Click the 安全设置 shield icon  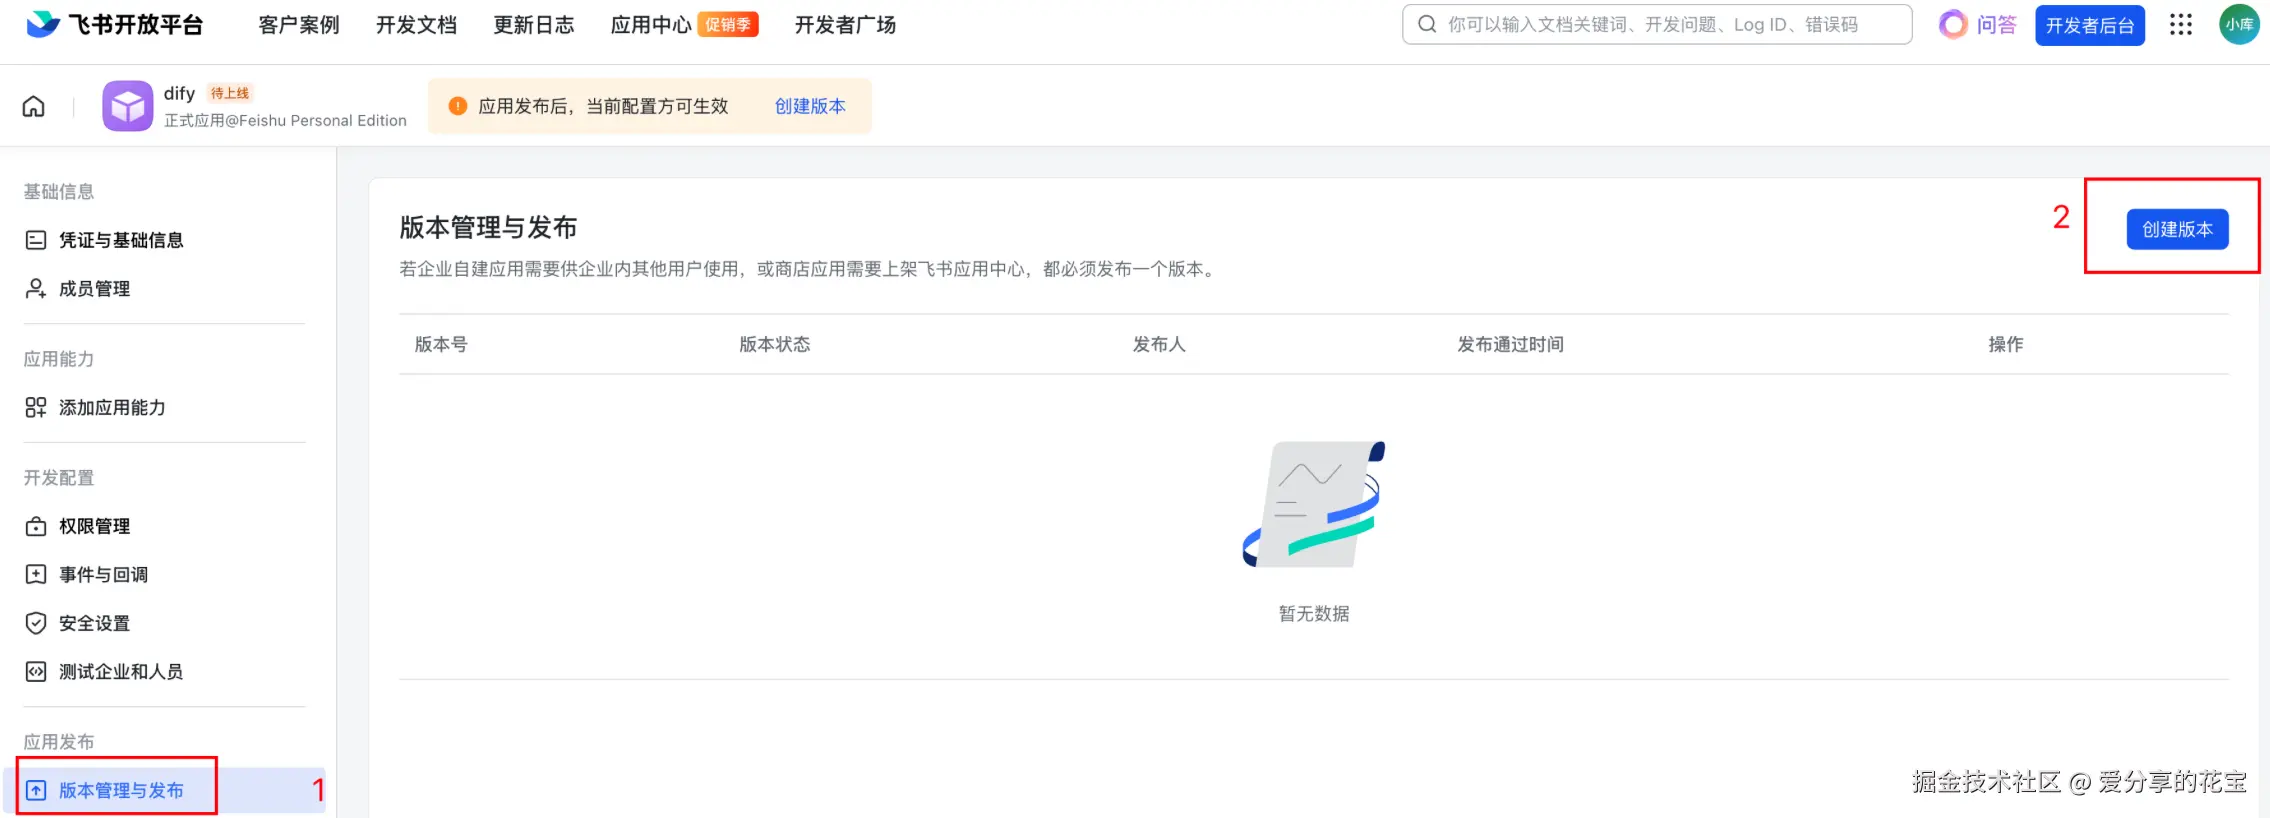[x=36, y=623]
